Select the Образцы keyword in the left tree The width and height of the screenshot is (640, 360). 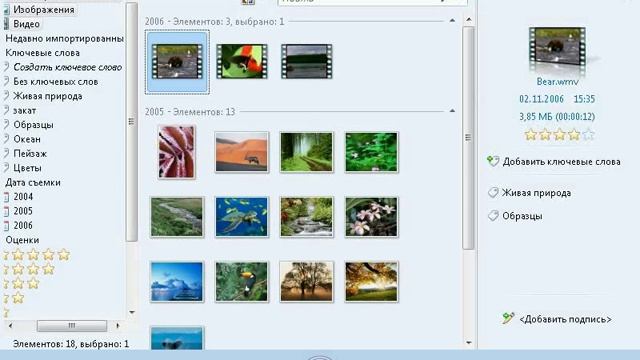tap(33, 125)
